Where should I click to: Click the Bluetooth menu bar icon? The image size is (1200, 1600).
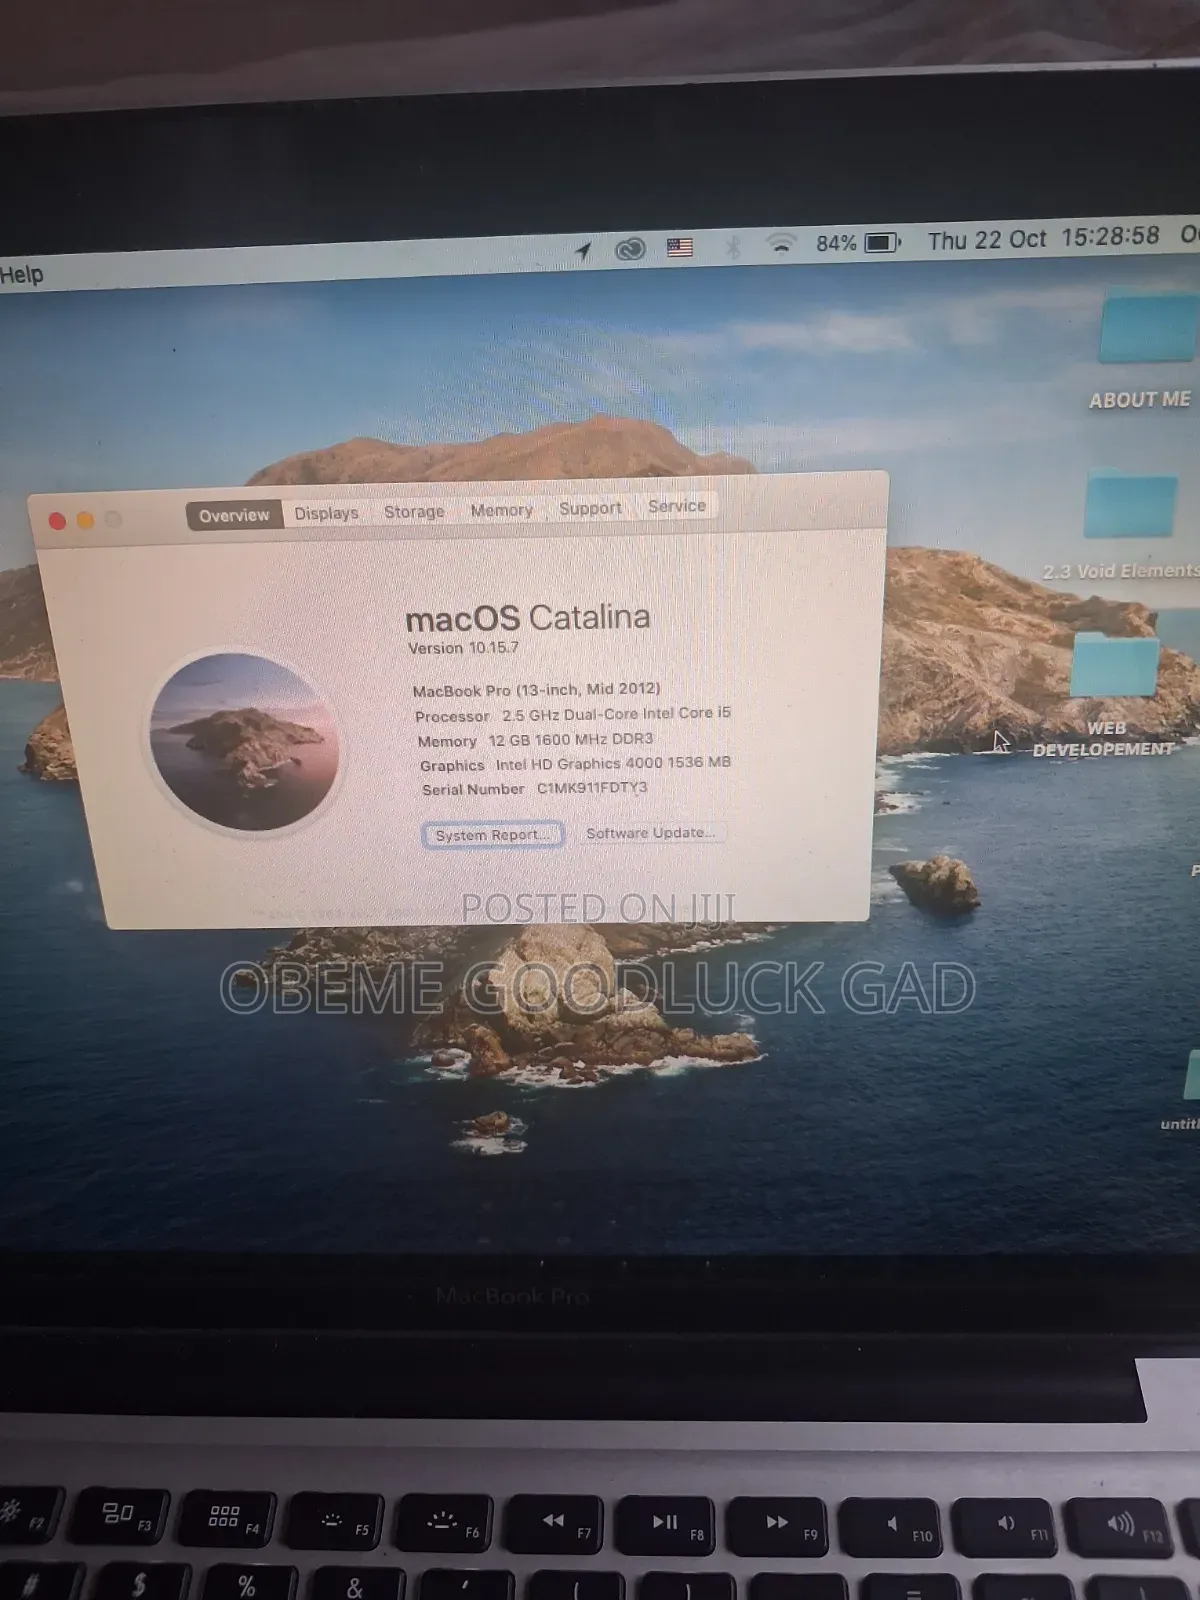tap(733, 245)
